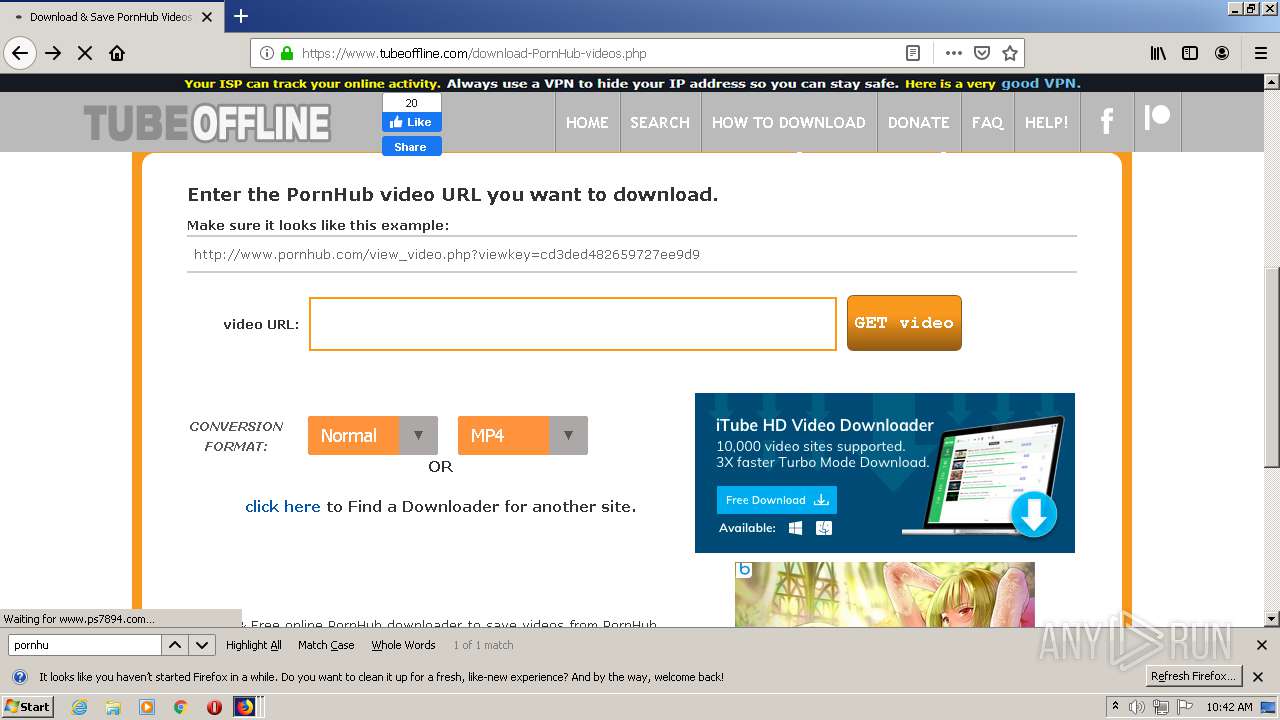Toggle Whole Words option
This screenshot has width=1280, height=720.
click(x=403, y=645)
